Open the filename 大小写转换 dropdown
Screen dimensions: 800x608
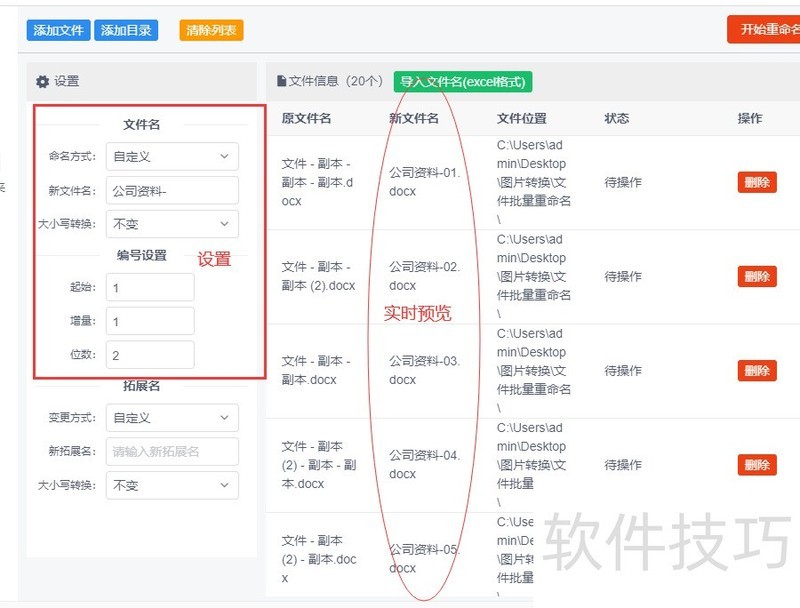coord(172,224)
